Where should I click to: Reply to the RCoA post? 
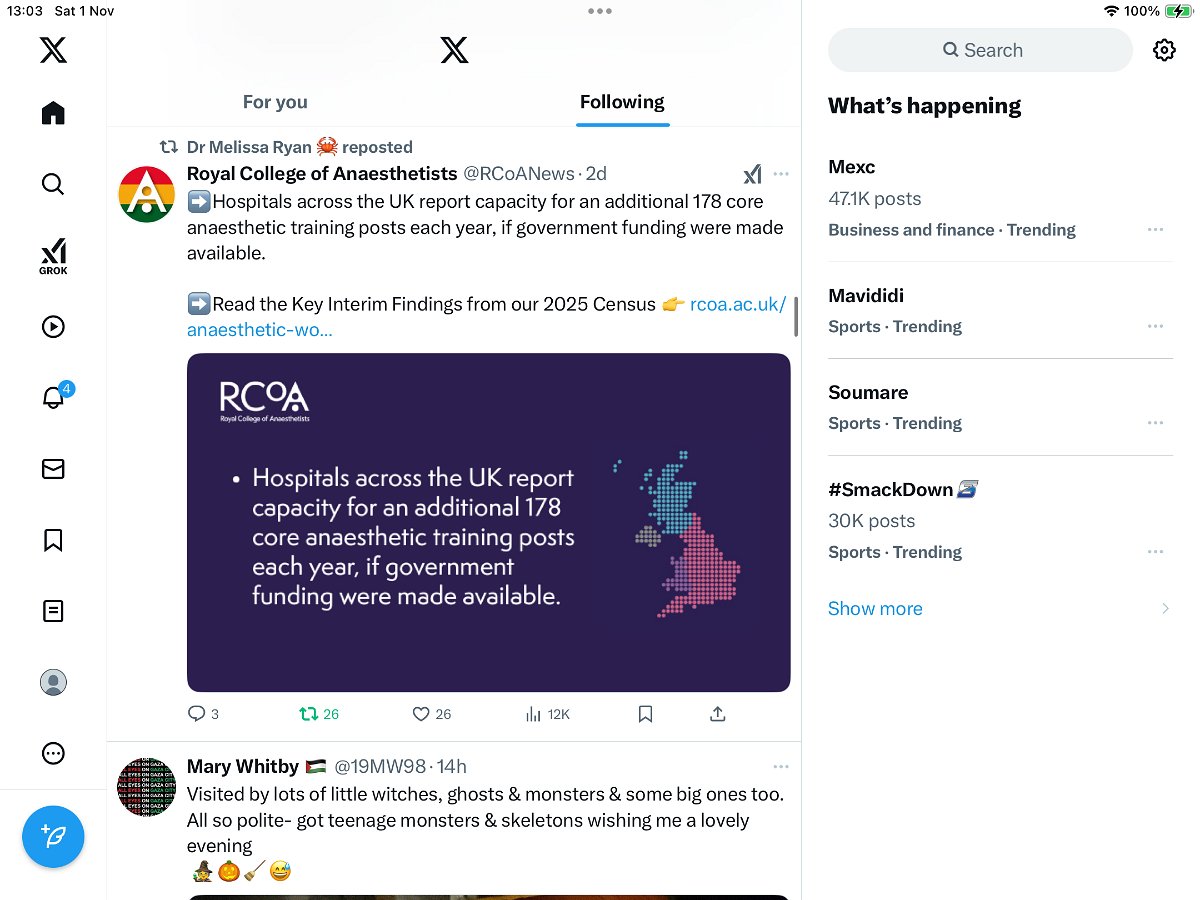(197, 714)
